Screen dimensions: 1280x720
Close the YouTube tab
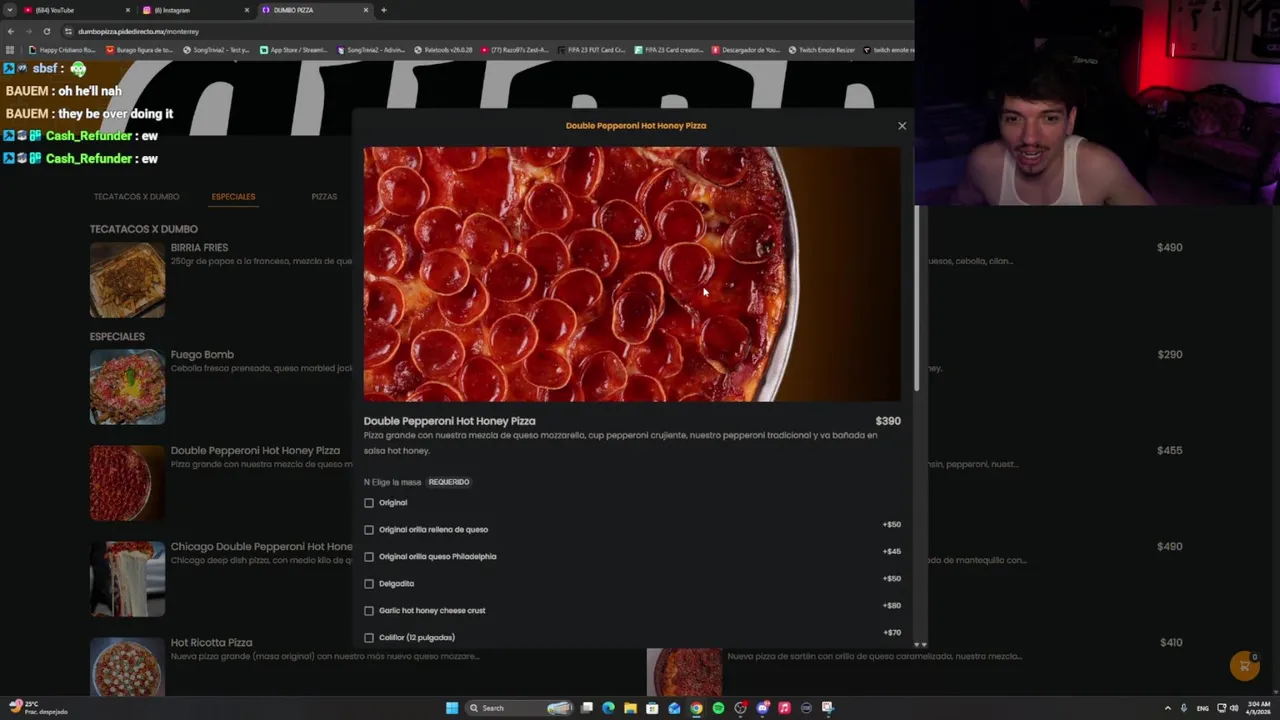128,10
